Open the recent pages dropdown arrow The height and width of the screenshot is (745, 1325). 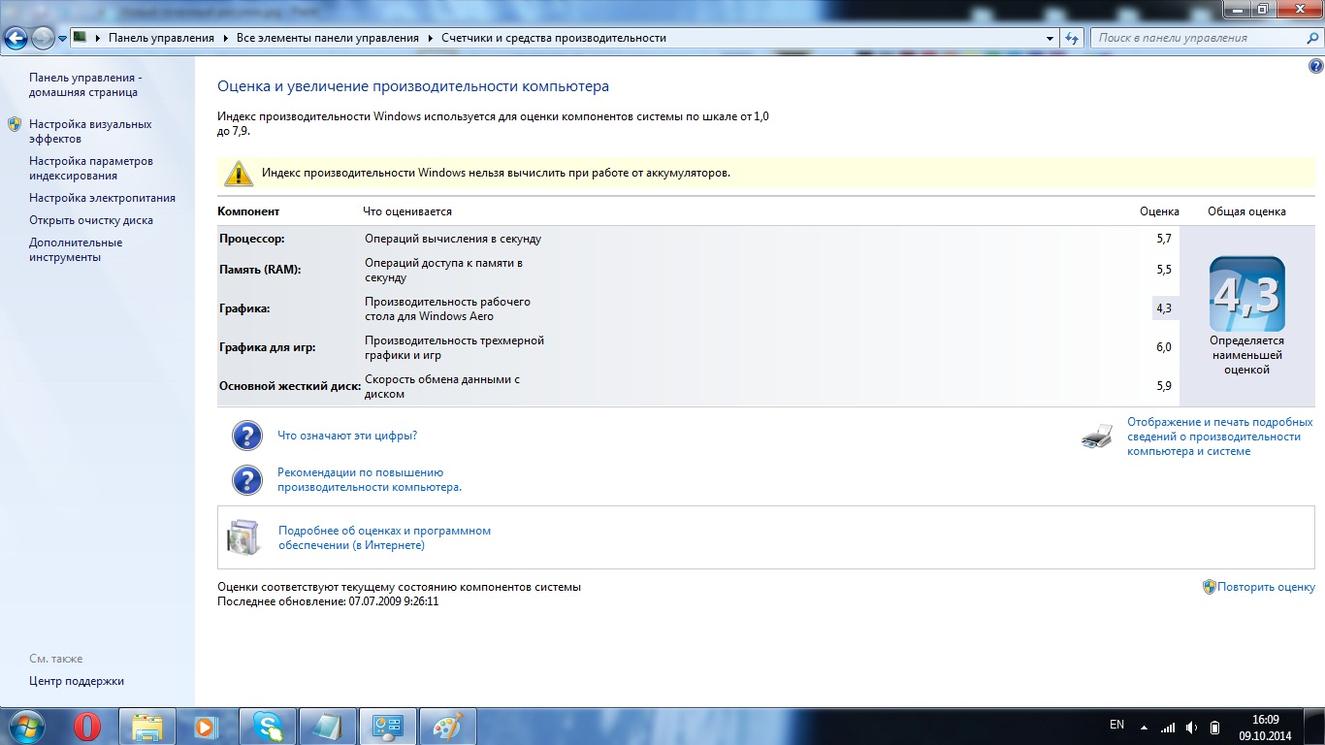coord(62,38)
